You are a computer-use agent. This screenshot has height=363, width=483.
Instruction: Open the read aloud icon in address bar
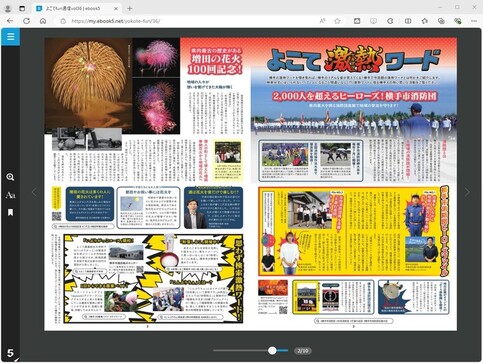pyautogui.click(x=322, y=21)
